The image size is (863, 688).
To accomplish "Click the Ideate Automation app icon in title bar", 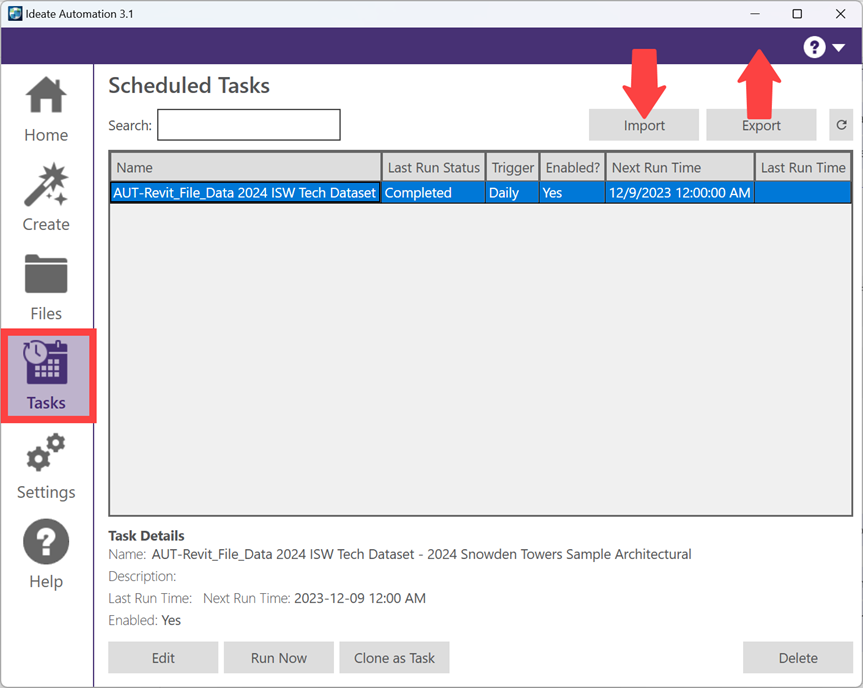I will [15, 14].
